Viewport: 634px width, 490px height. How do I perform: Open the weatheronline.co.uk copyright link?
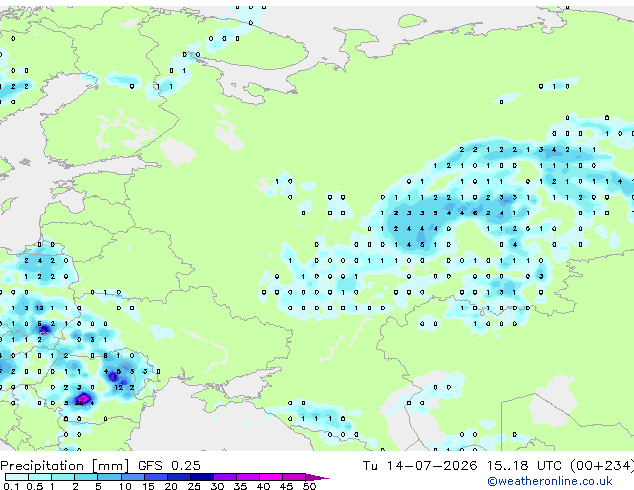pyautogui.click(x=550, y=481)
